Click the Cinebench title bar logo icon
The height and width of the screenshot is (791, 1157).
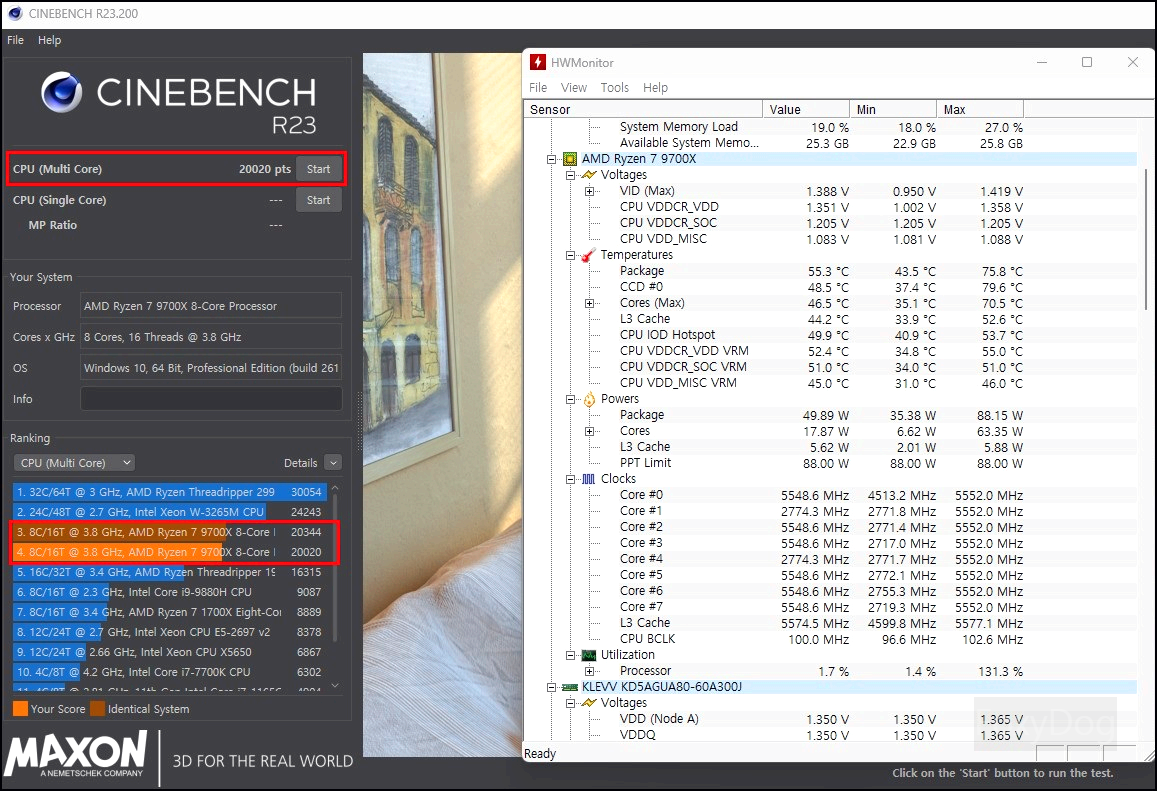[x=15, y=13]
